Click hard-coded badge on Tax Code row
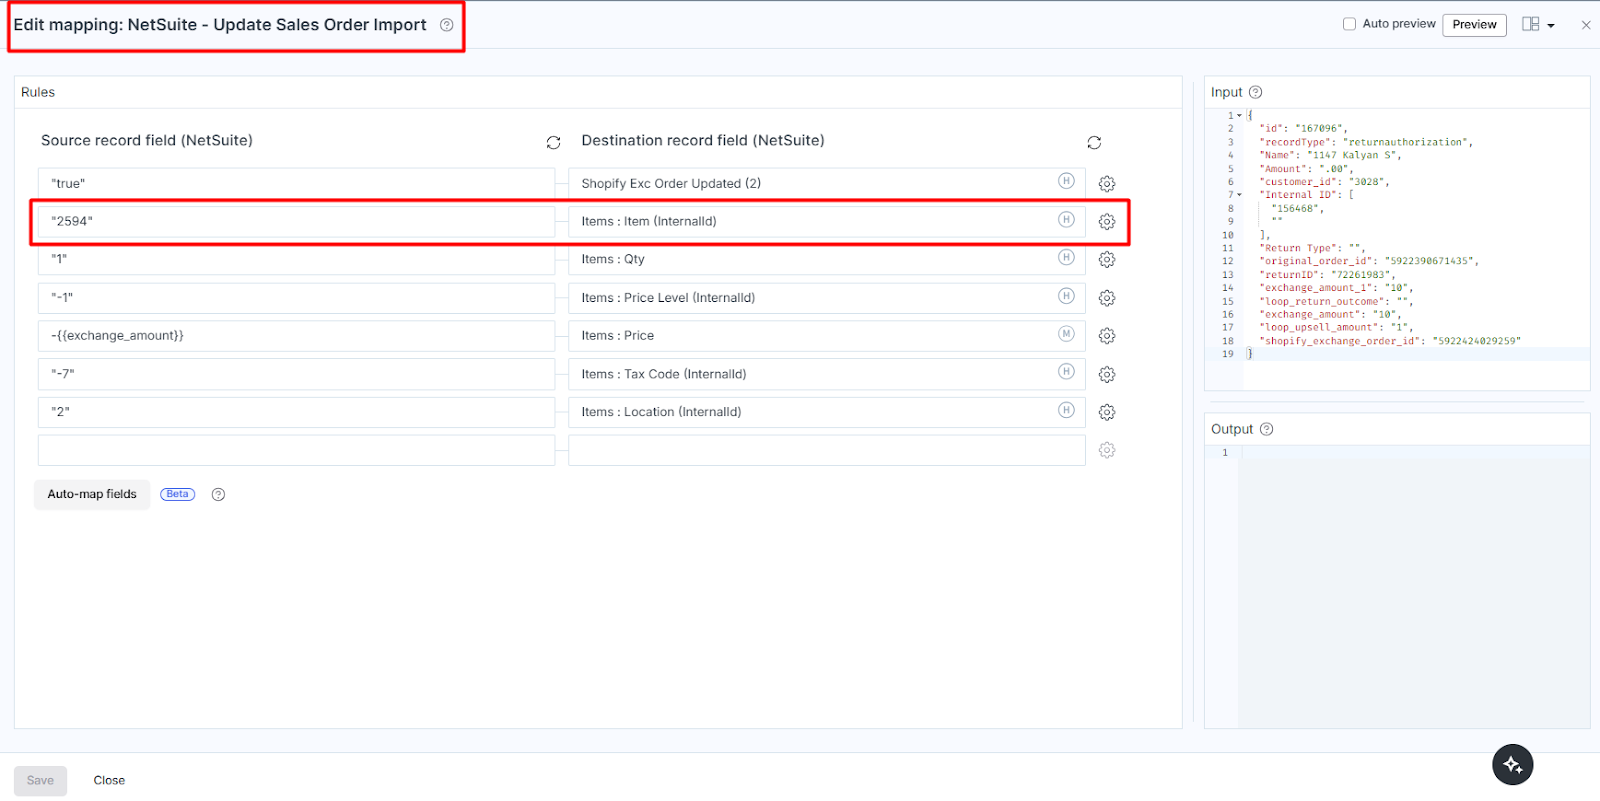 [x=1066, y=371]
